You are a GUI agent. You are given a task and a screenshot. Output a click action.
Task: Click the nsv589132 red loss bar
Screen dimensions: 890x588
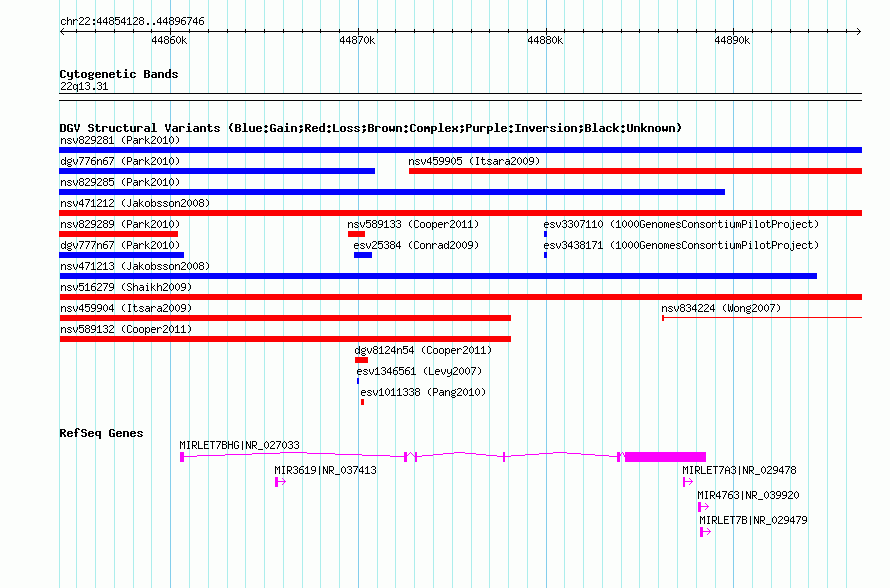(285, 339)
